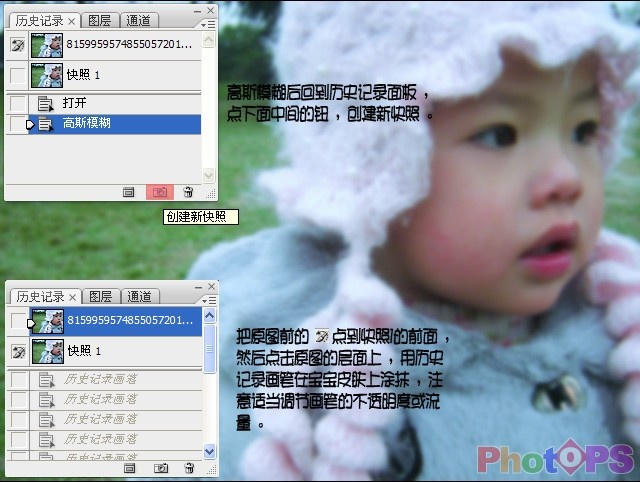The width and height of the screenshot is (640, 482).
Task: Switch to 通道 tab in lower panel
Action: click(x=139, y=296)
